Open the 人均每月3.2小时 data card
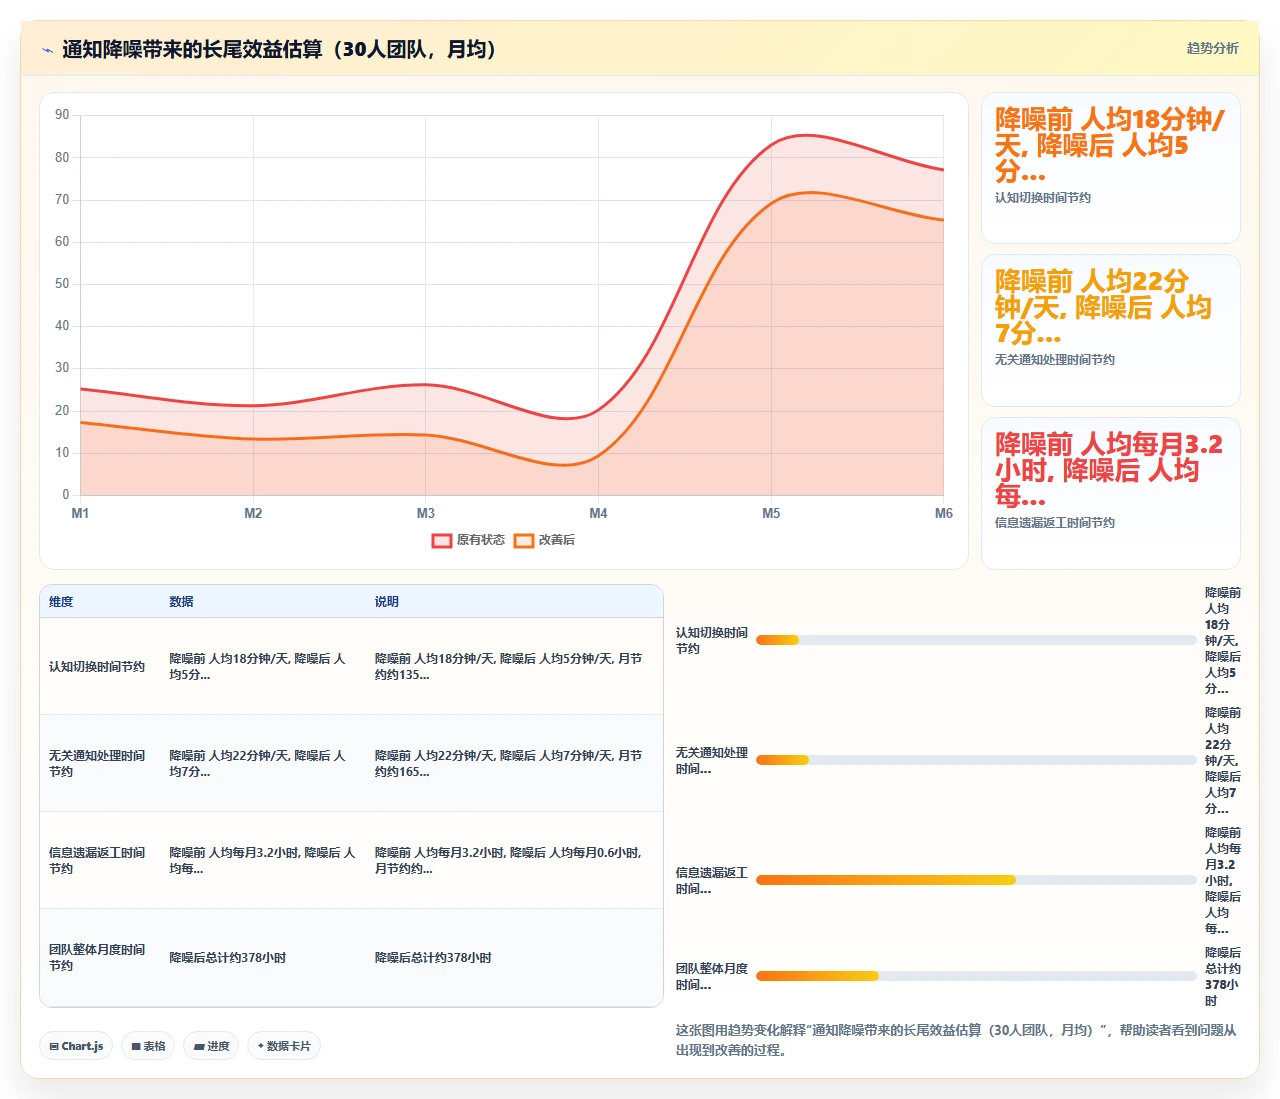1280x1099 pixels. tap(1111, 493)
